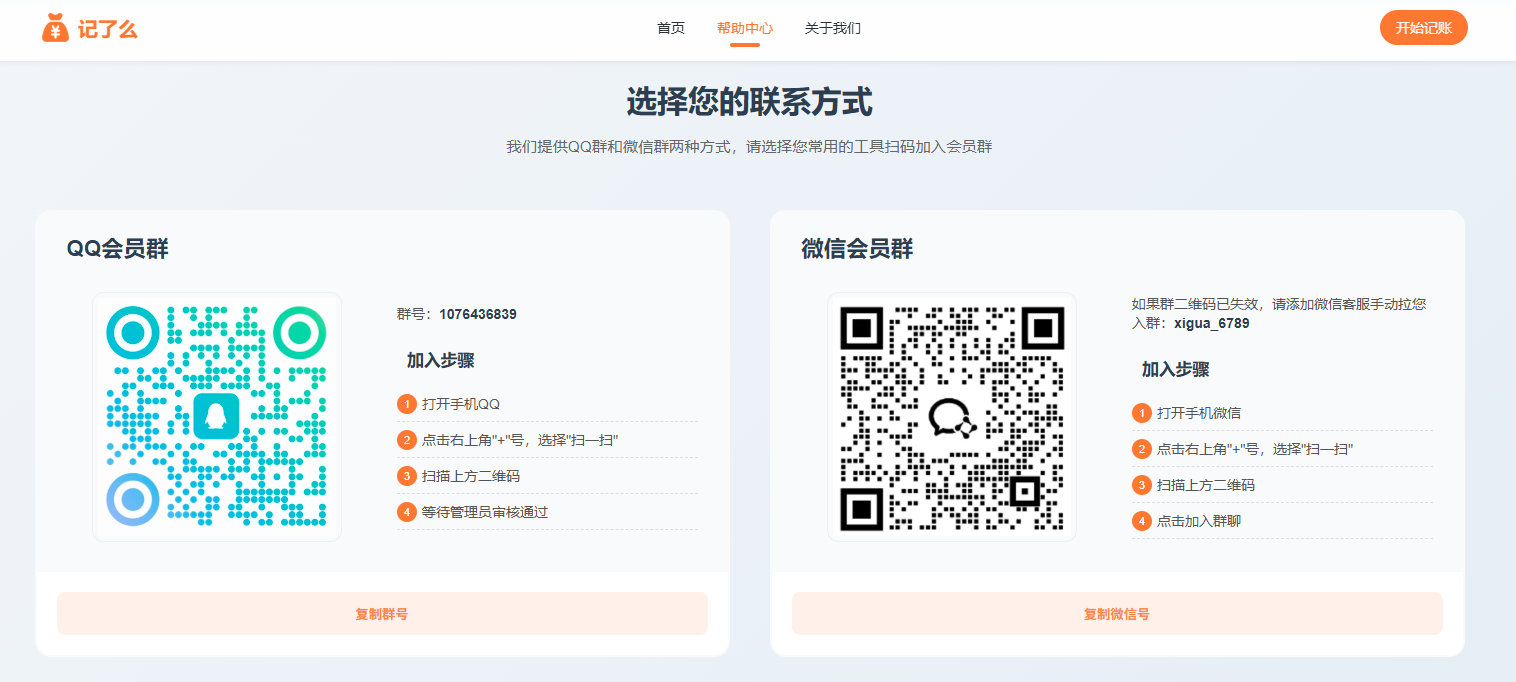Click 加入步骤 heading in the WeChat card
The image size is (1516, 682).
click(x=1175, y=370)
